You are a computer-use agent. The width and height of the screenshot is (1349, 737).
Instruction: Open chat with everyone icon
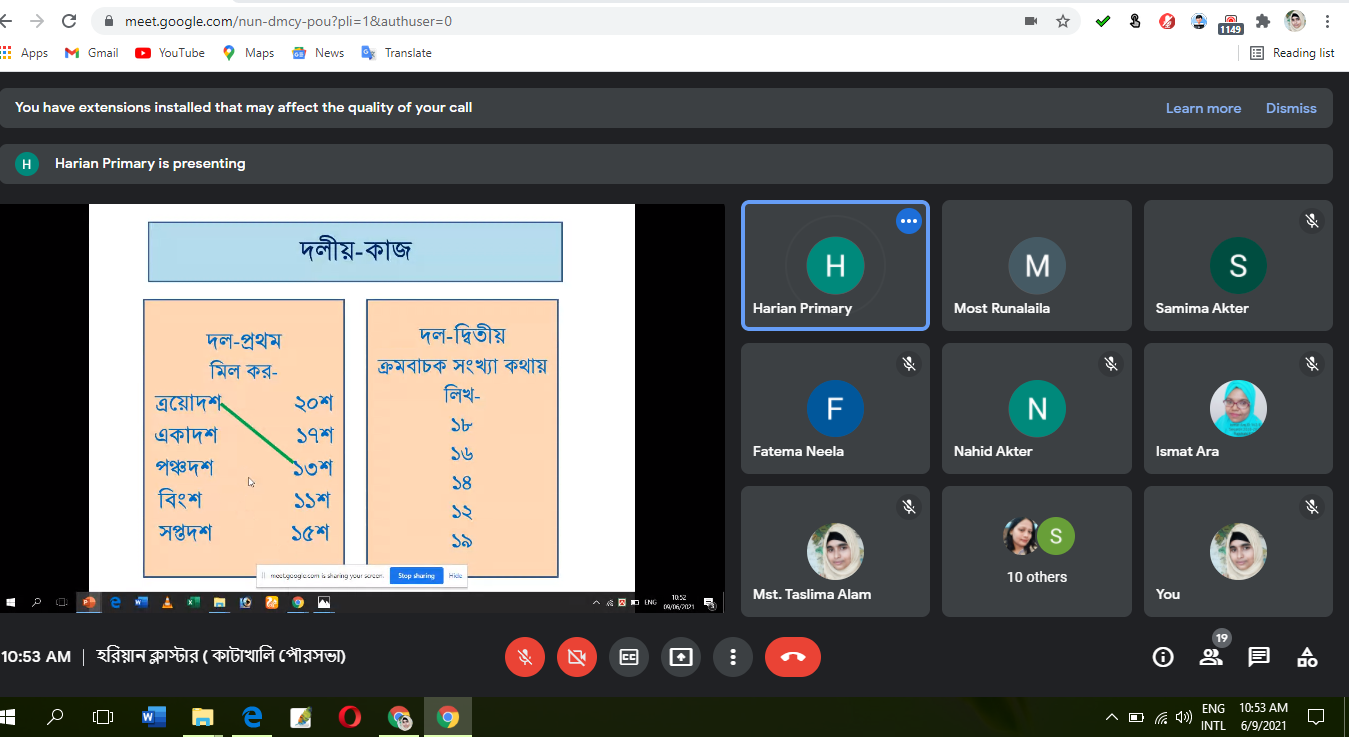click(1259, 657)
